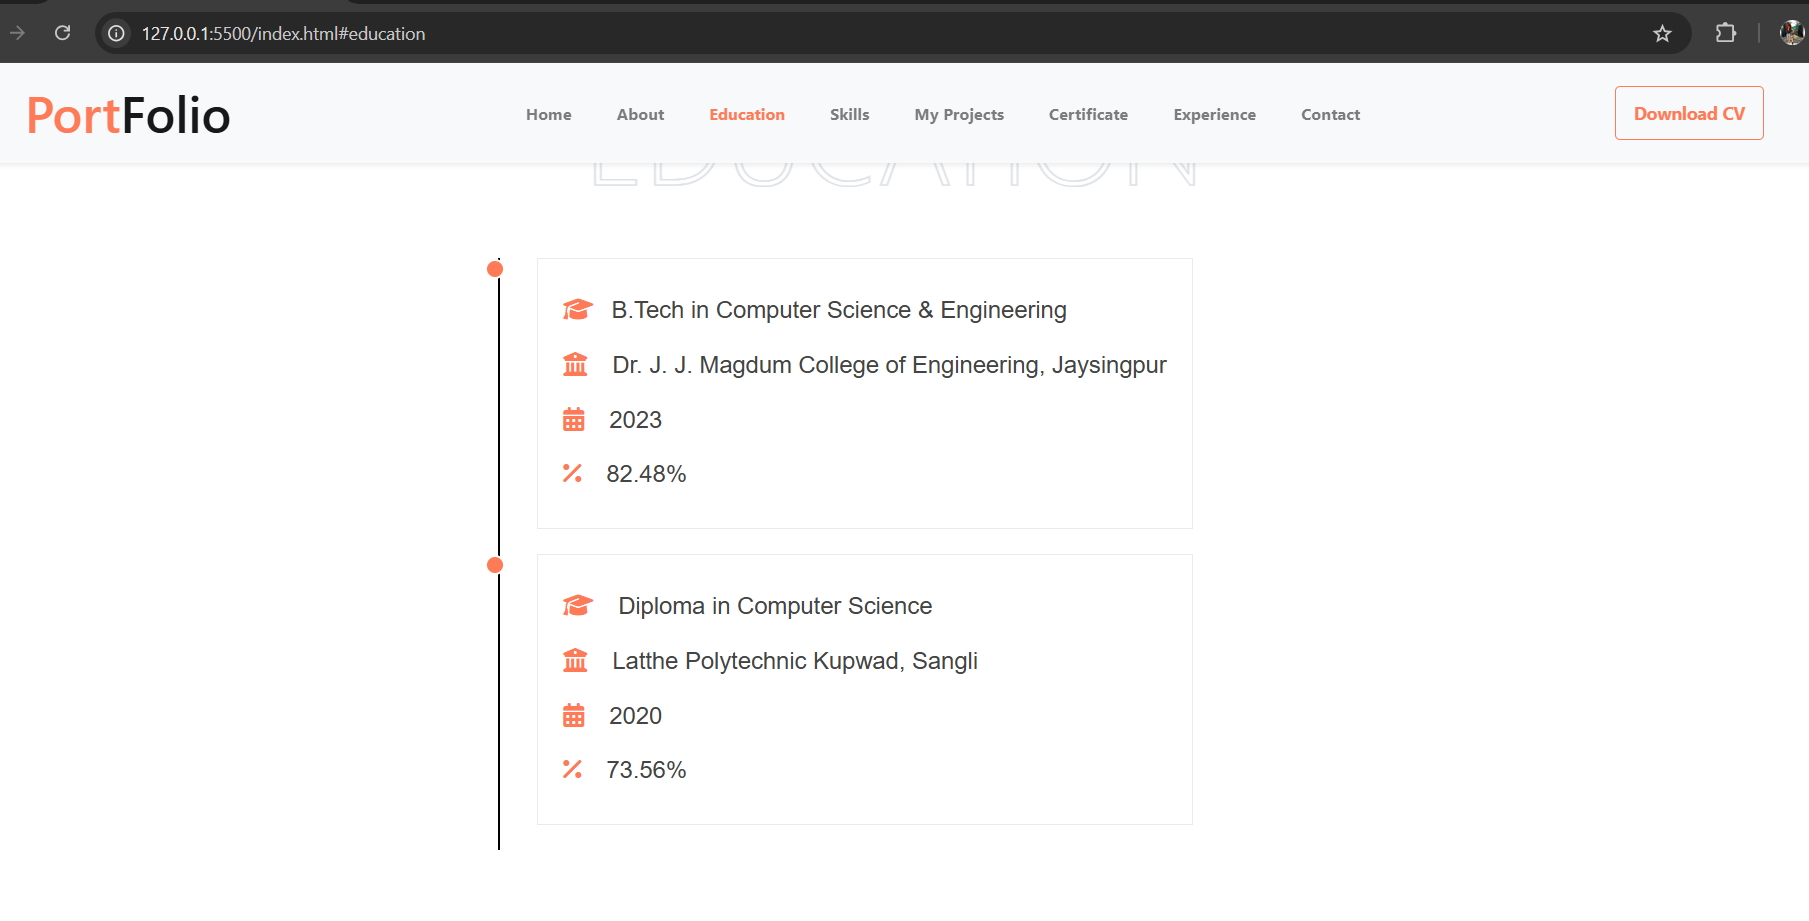Click the PortFolio logo
The height and width of the screenshot is (921, 1809).
128,115
